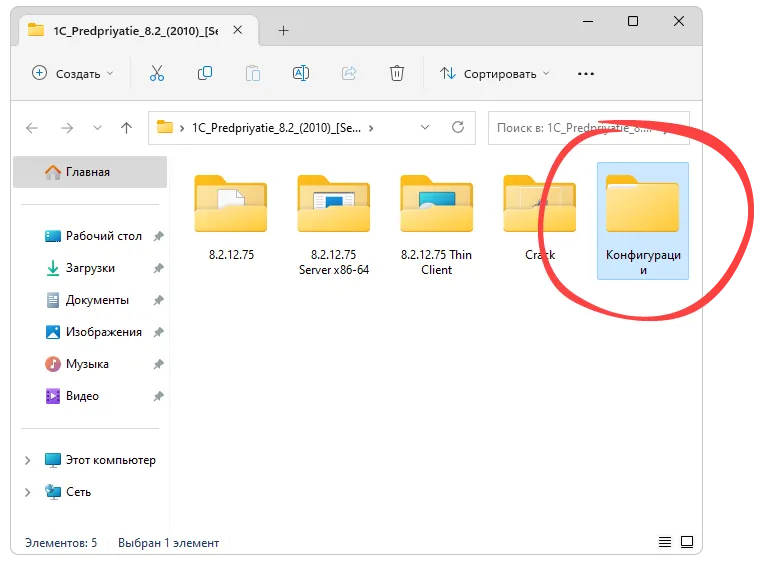Image resolution: width=774 pixels, height=564 pixels.
Task: Expand Этот компьютер tree node
Action: click(x=28, y=460)
